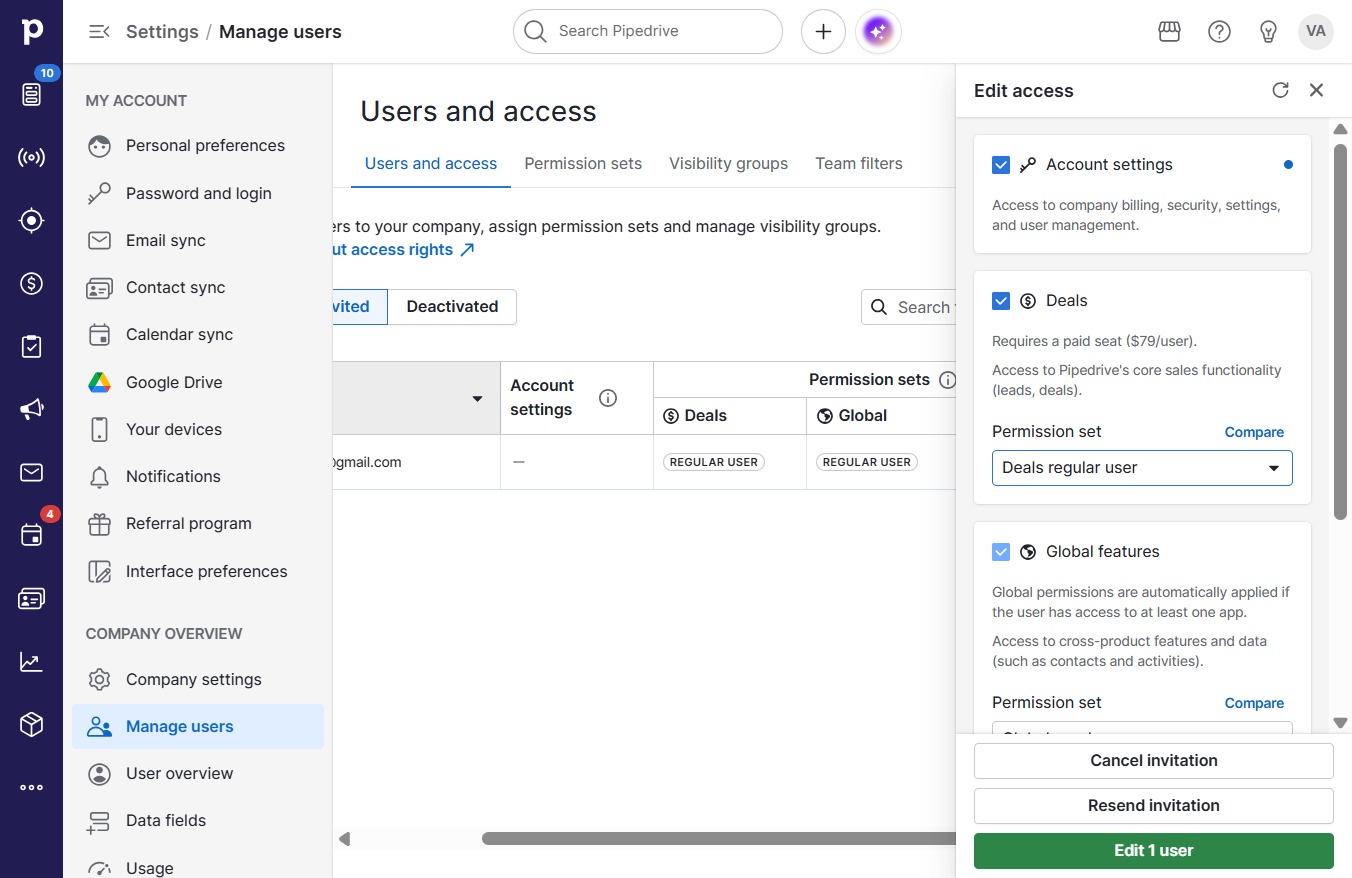Go to Calendar sync settings
The height and width of the screenshot is (878, 1352).
click(x=198, y=335)
